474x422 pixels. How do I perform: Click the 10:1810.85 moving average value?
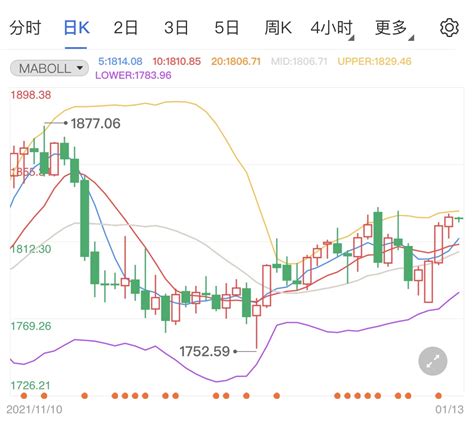pyautogui.click(x=177, y=62)
